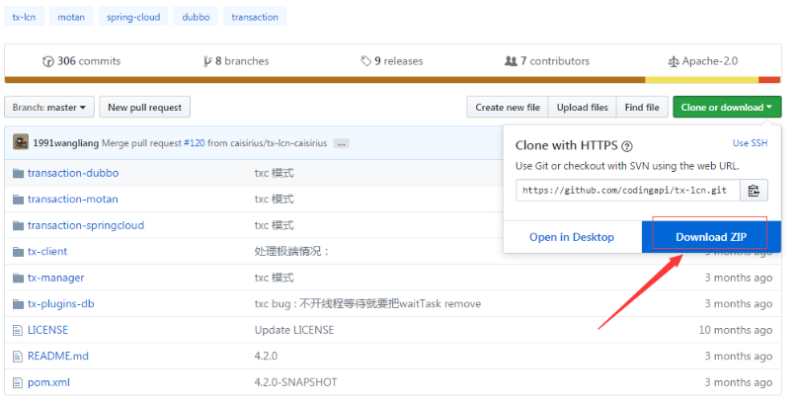Open the LICENSE file
The width and height of the screenshot is (786, 411).
click(48, 330)
